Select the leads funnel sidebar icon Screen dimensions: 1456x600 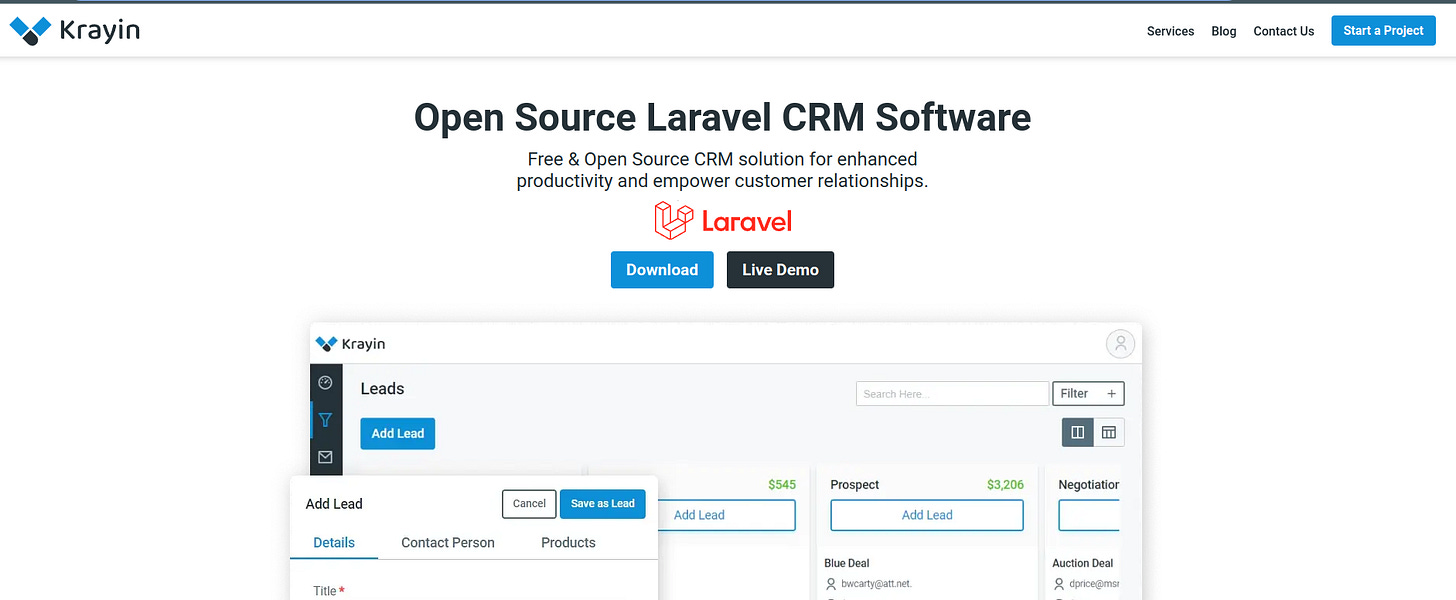325,420
